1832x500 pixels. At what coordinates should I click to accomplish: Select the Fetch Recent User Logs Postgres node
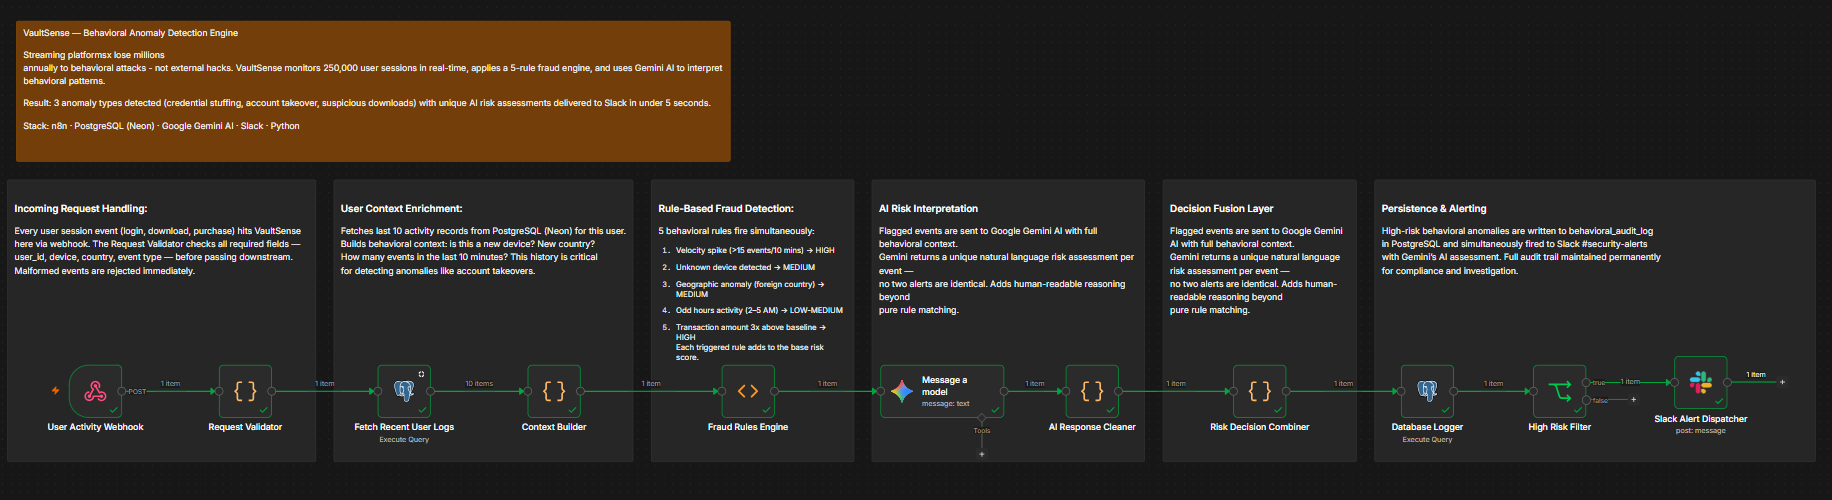(404, 391)
